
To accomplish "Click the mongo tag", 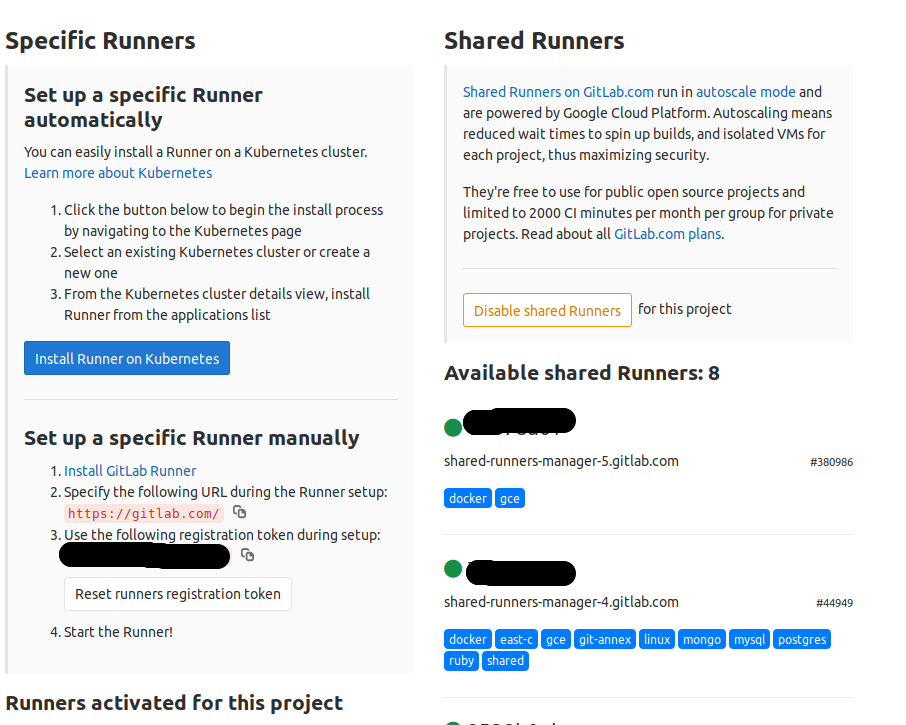I will 702,639.
